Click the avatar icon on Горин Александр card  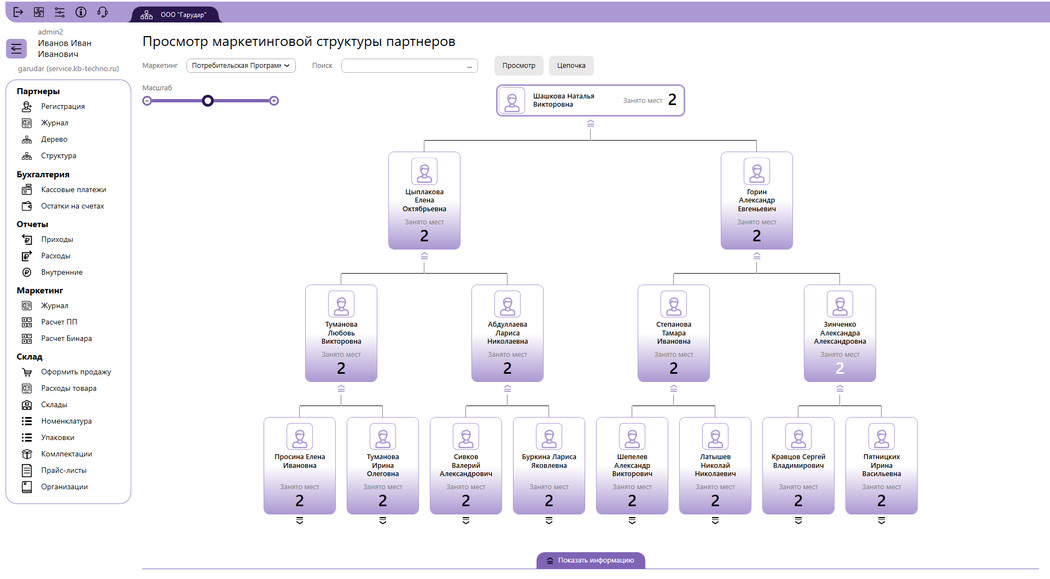(x=757, y=170)
